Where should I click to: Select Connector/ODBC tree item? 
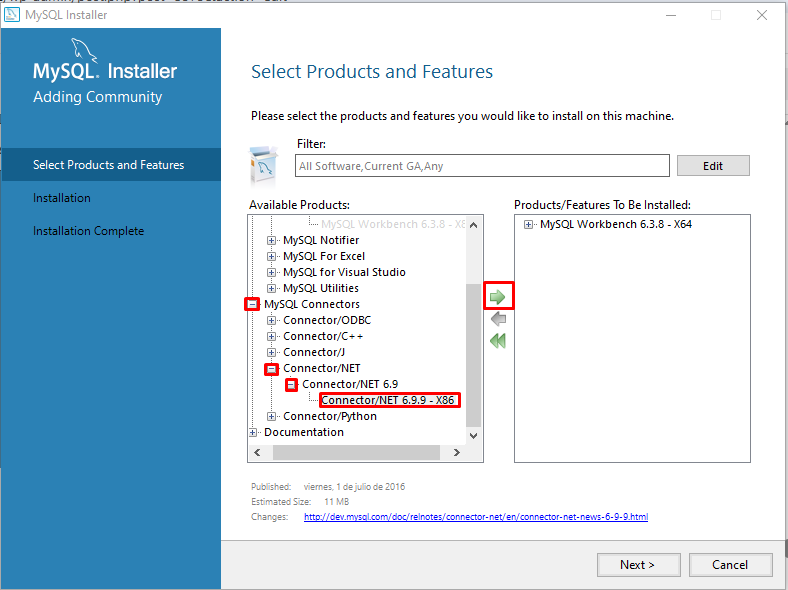[x=327, y=320]
